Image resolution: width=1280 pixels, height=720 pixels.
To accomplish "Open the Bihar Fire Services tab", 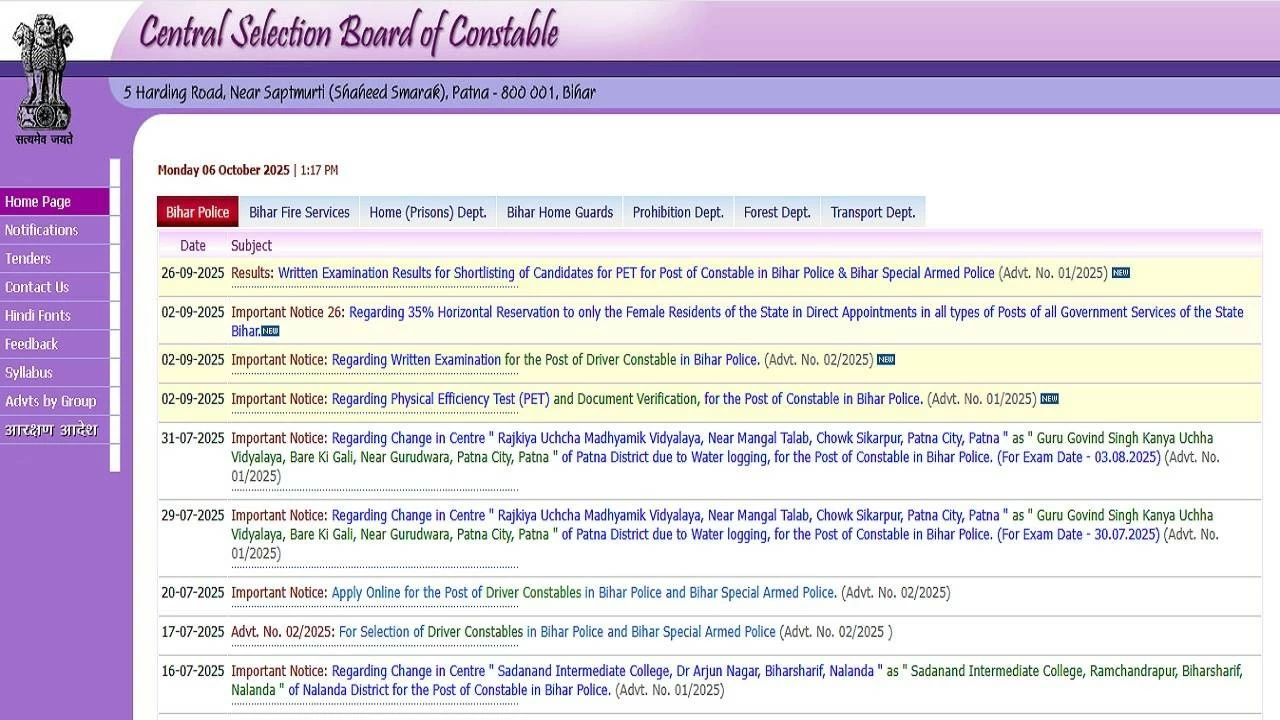I will 299,212.
